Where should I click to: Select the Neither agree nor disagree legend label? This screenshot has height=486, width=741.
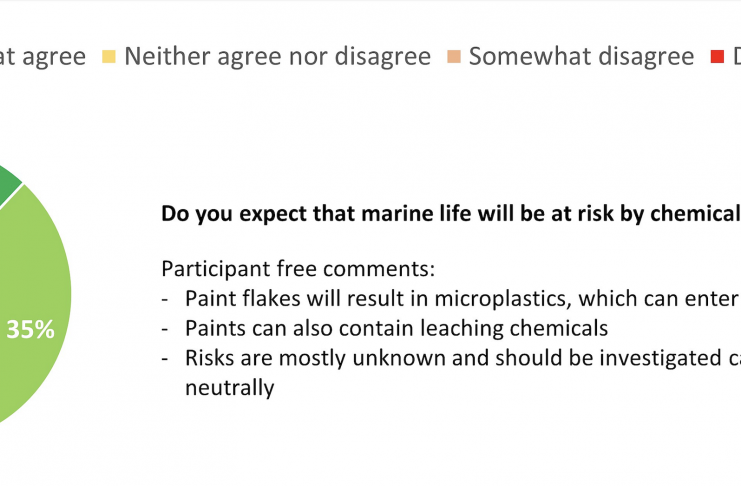[x=277, y=56]
